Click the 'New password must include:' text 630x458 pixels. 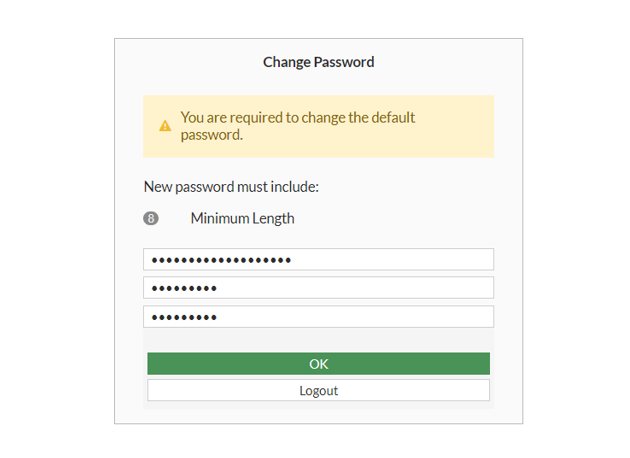231,186
